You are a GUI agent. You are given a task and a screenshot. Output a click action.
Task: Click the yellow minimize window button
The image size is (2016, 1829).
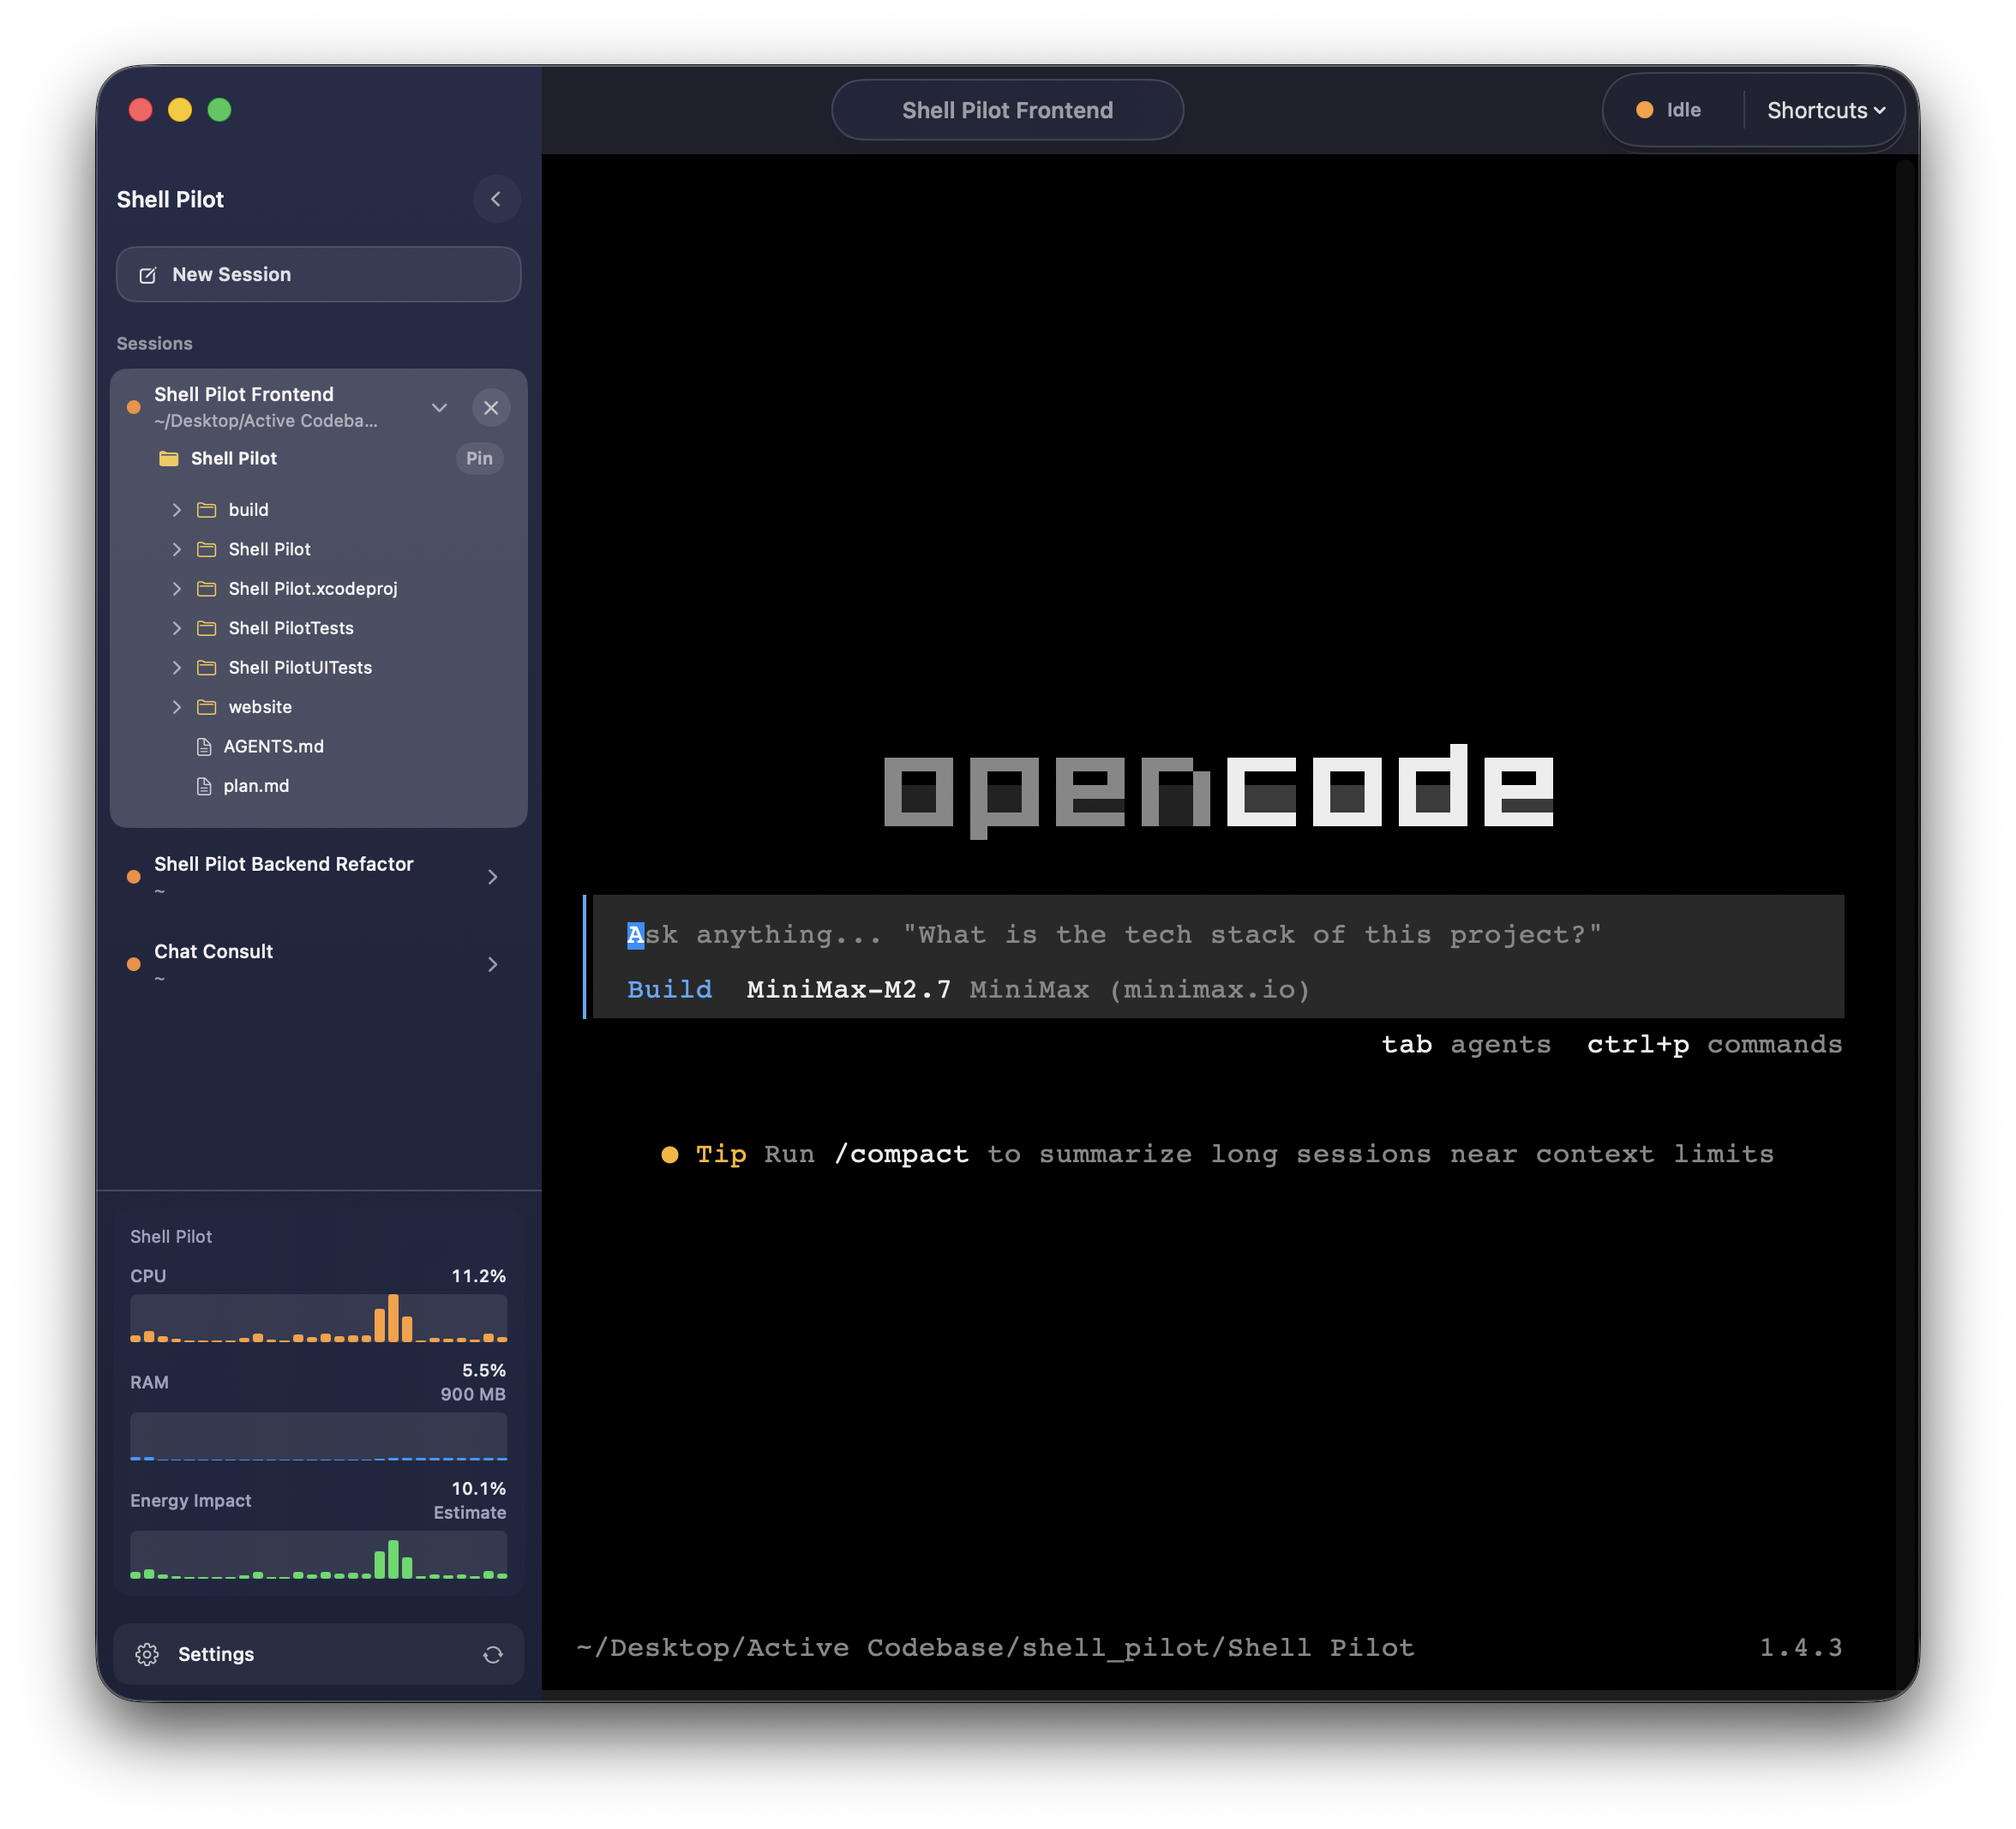[180, 110]
